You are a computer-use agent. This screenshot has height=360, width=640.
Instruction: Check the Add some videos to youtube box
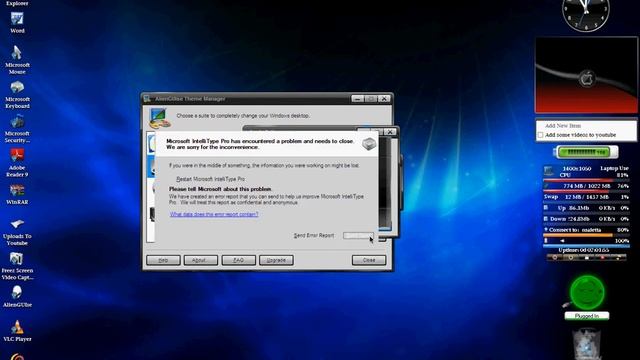point(540,135)
